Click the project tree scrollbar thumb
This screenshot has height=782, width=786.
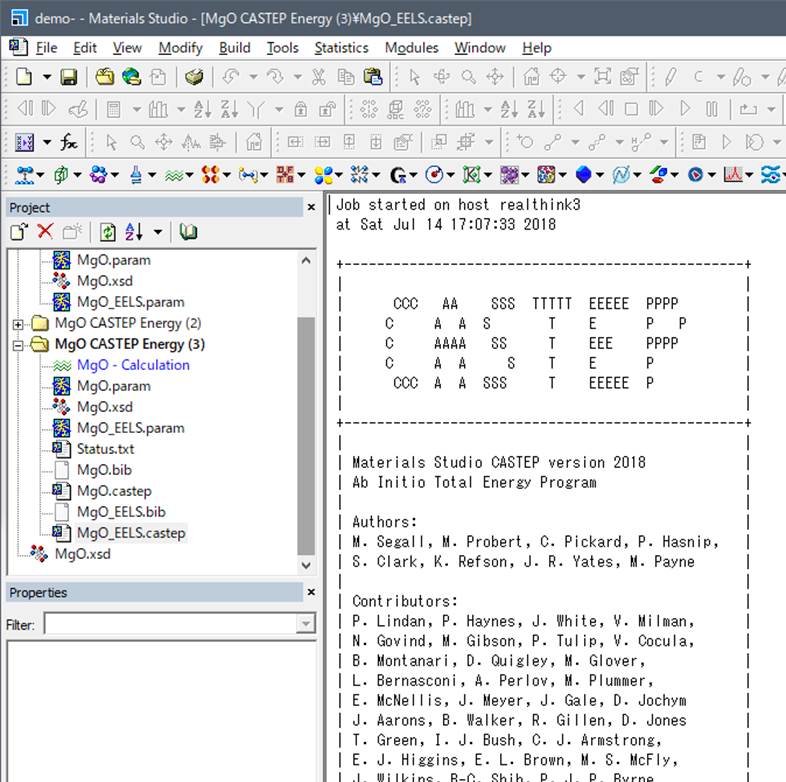tap(306, 436)
